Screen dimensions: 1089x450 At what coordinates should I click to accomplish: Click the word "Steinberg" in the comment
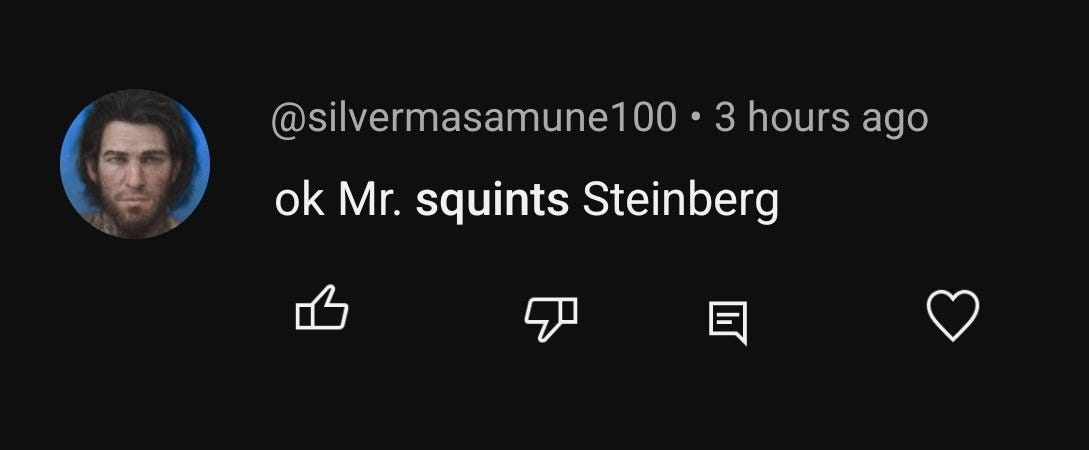681,202
